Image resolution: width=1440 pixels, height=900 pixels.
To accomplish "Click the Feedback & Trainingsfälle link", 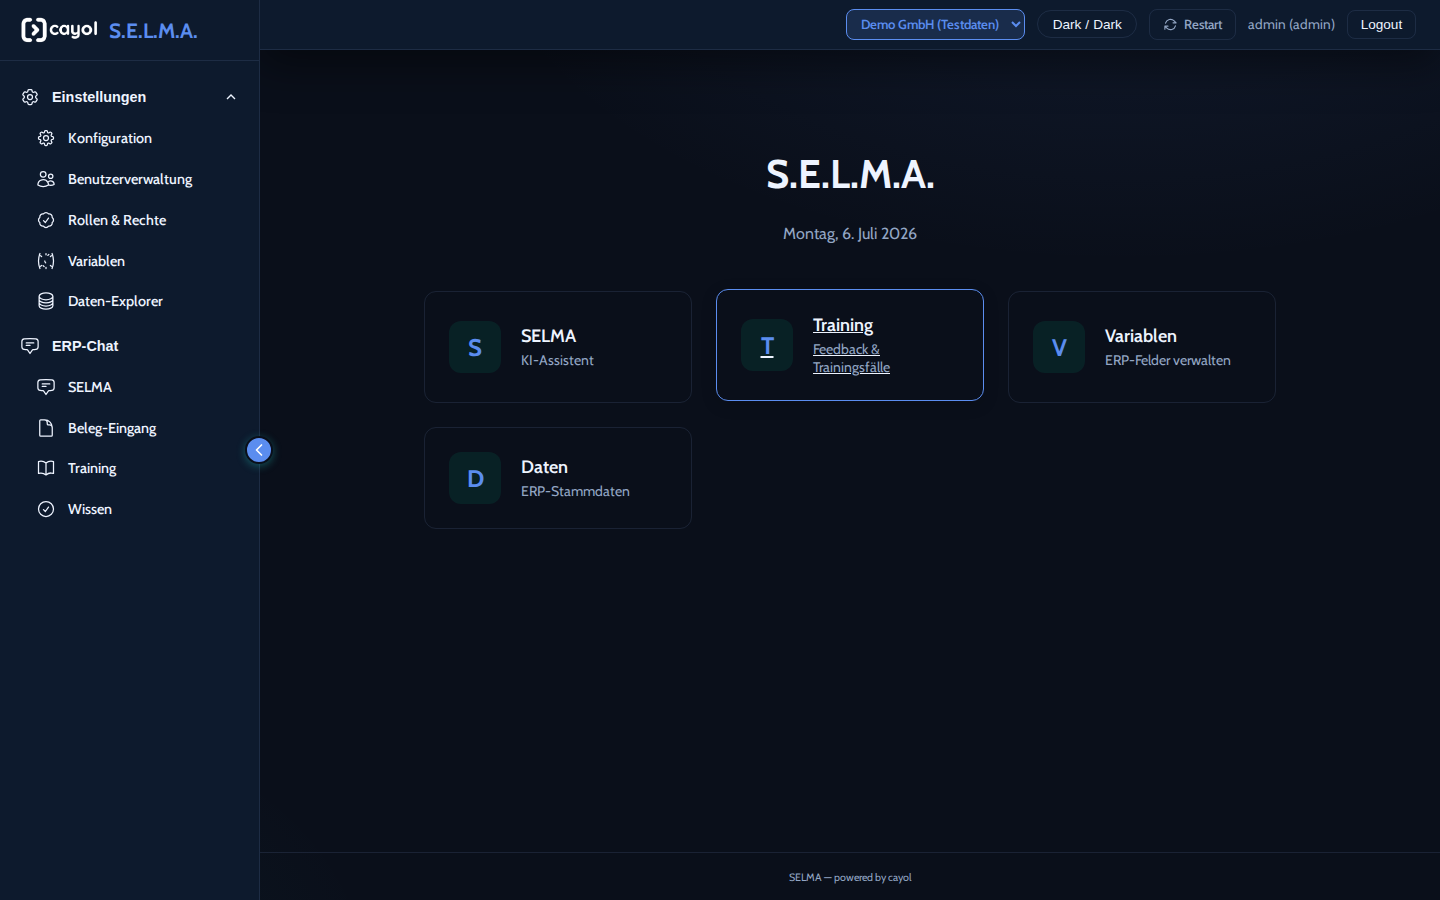I will pos(851,358).
